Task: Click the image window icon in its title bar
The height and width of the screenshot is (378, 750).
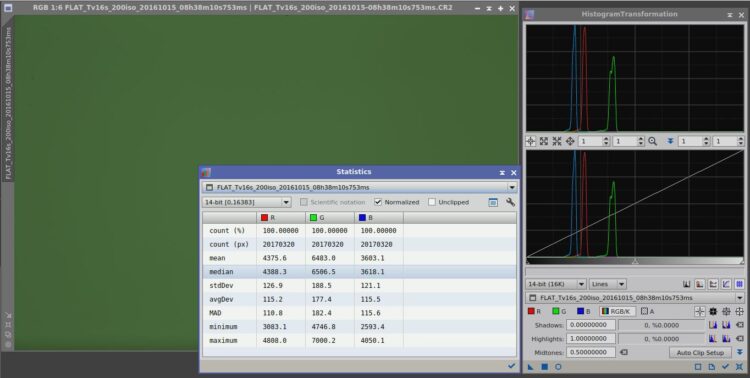Action: click(x=8, y=8)
